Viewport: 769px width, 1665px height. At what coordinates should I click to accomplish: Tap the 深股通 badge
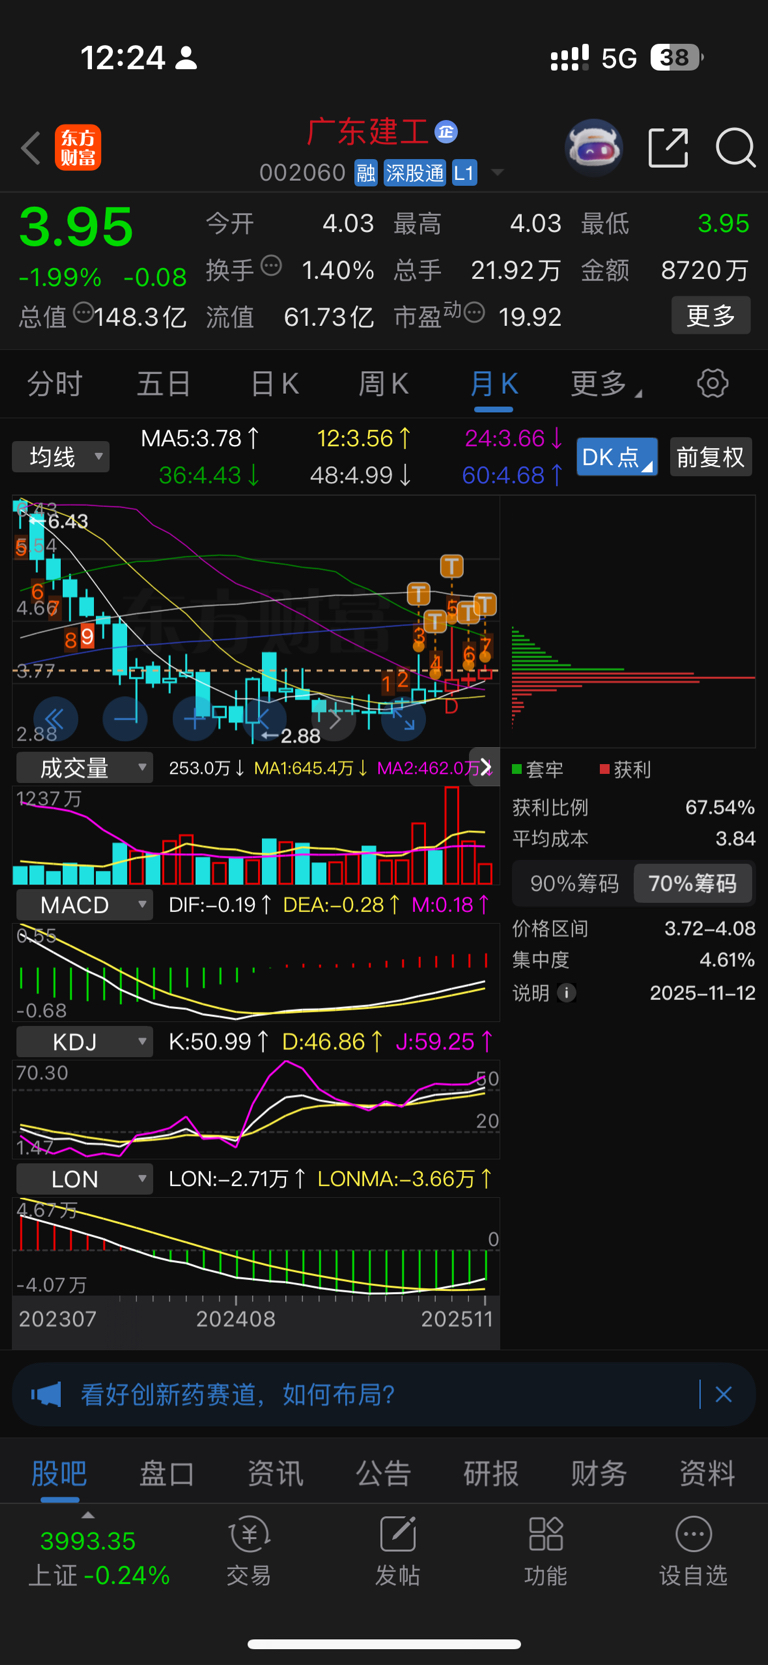pos(415,173)
